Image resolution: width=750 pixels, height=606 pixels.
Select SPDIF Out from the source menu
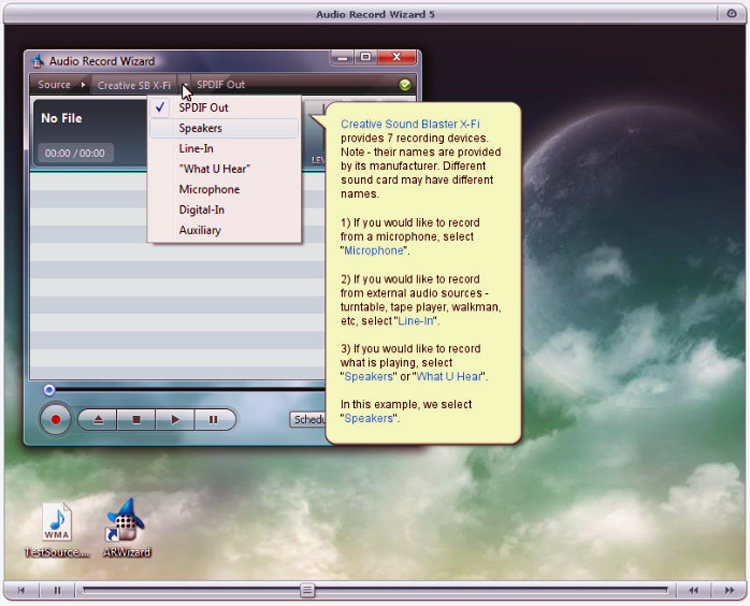click(x=224, y=108)
